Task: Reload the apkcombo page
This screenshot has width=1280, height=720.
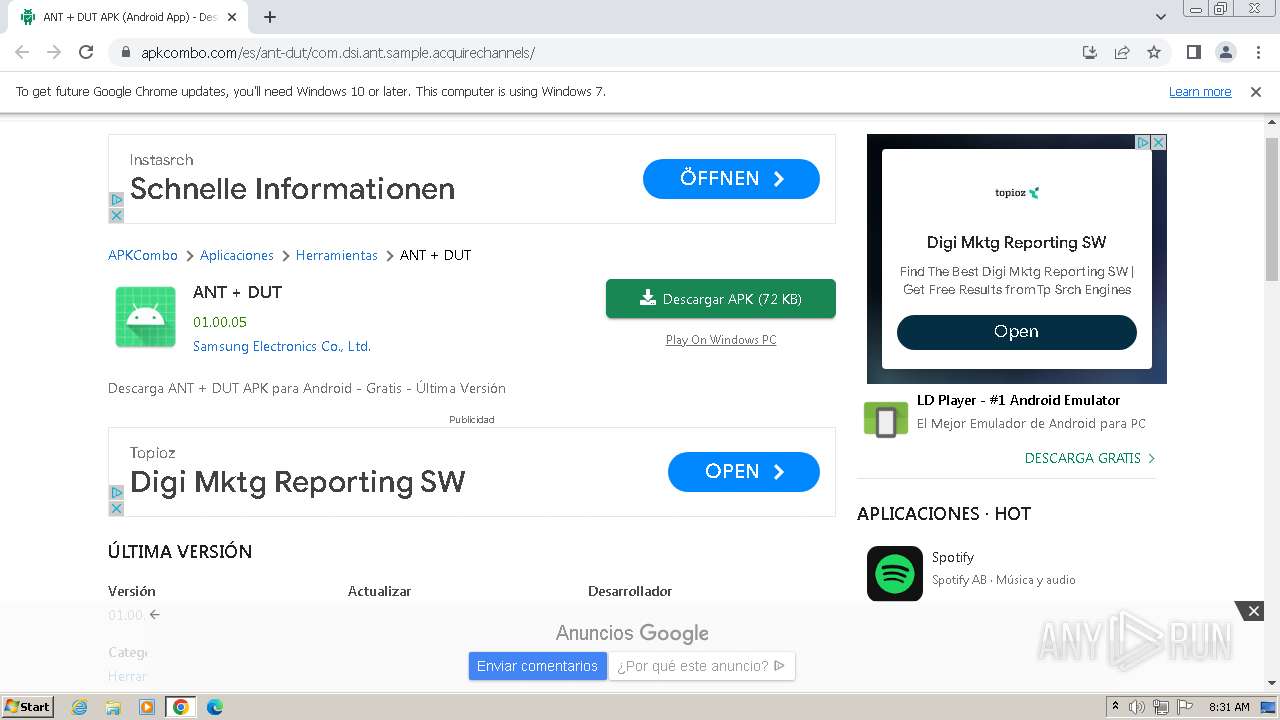Action: click(86, 52)
